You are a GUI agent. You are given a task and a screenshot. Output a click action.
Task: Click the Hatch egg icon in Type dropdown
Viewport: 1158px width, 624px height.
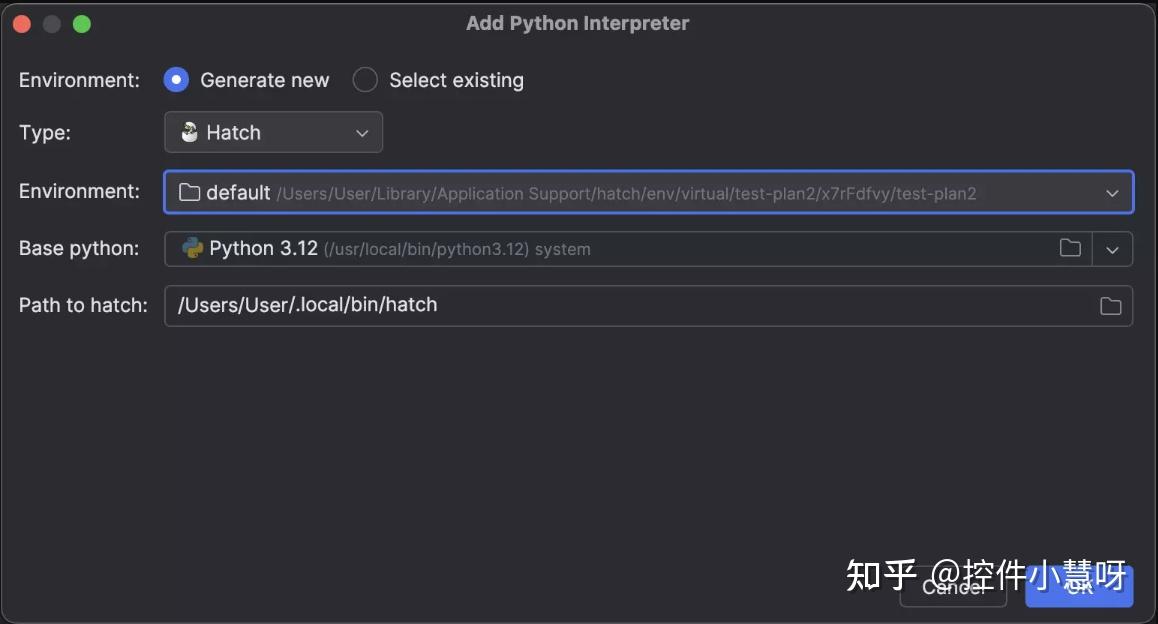(x=190, y=131)
